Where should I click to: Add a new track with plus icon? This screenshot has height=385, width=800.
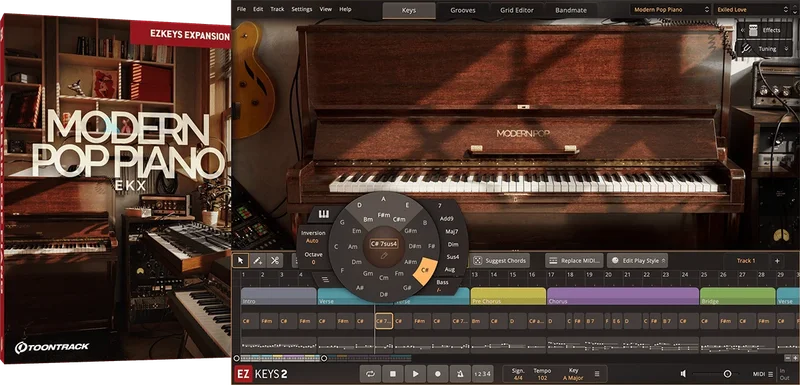click(777, 261)
